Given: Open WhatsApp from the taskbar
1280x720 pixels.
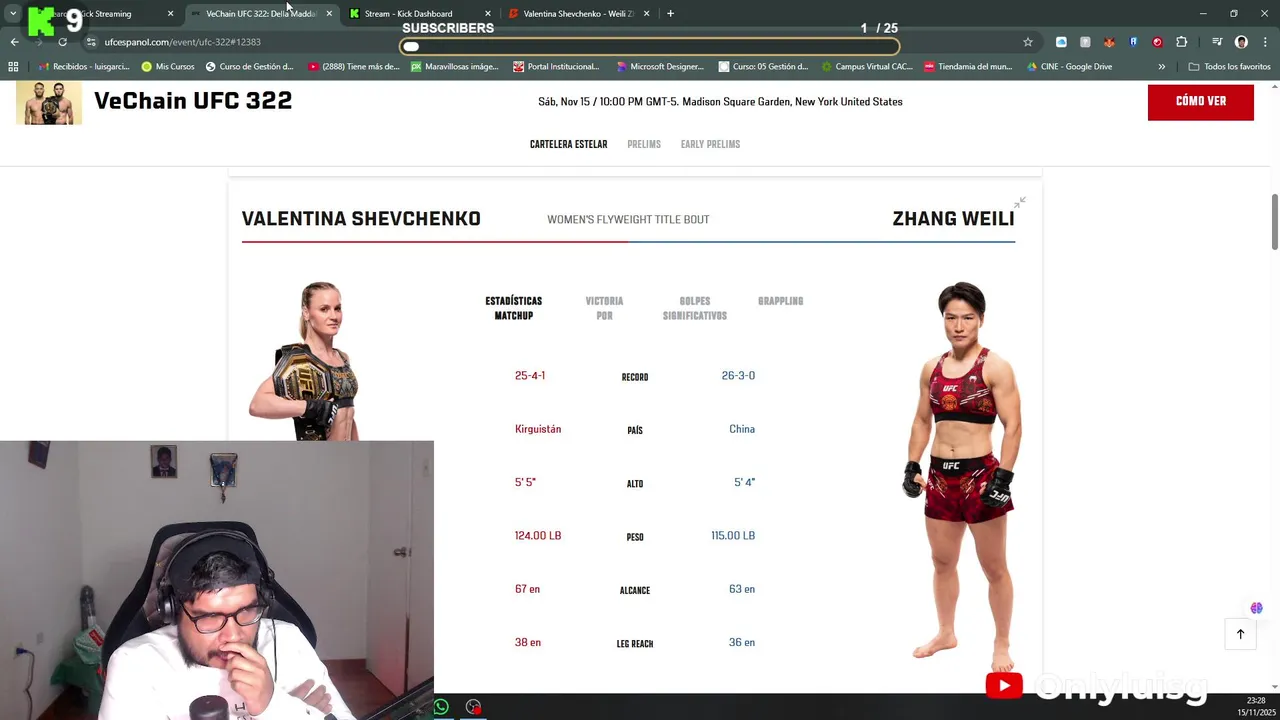Looking at the screenshot, I should pos(441,707).
